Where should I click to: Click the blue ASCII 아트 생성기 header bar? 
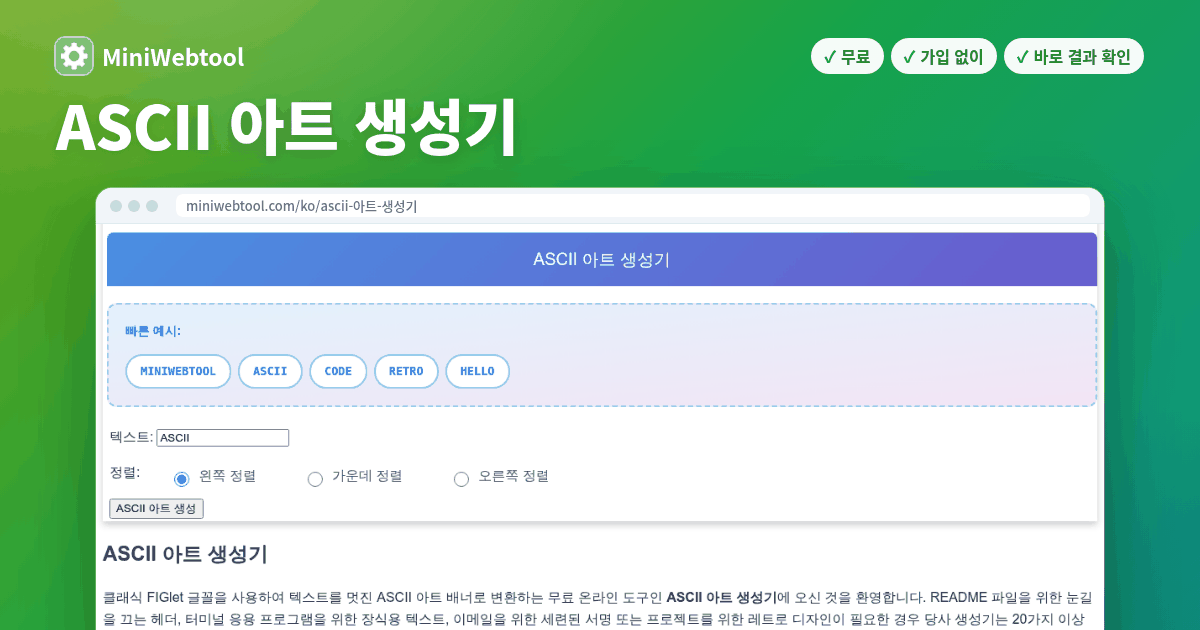pos(602,260)
